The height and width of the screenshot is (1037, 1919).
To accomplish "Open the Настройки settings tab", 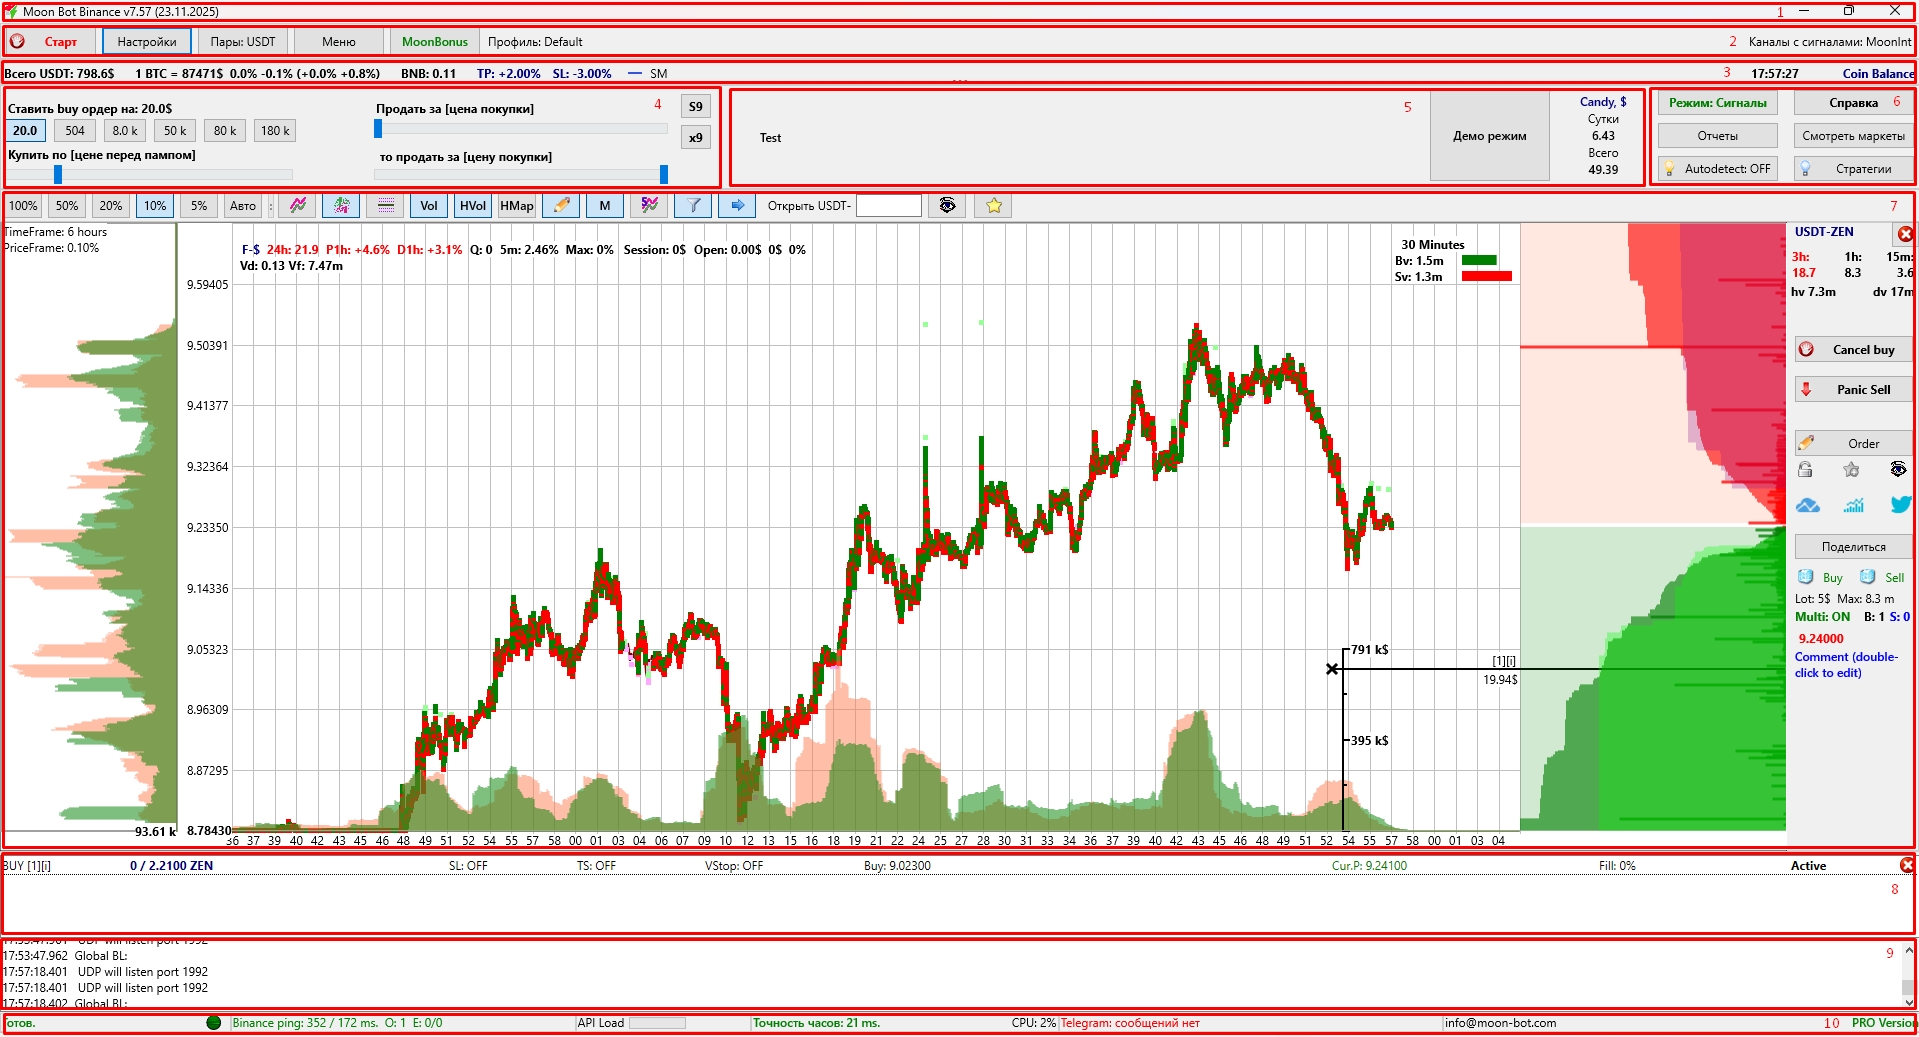I will click(147, 42).
